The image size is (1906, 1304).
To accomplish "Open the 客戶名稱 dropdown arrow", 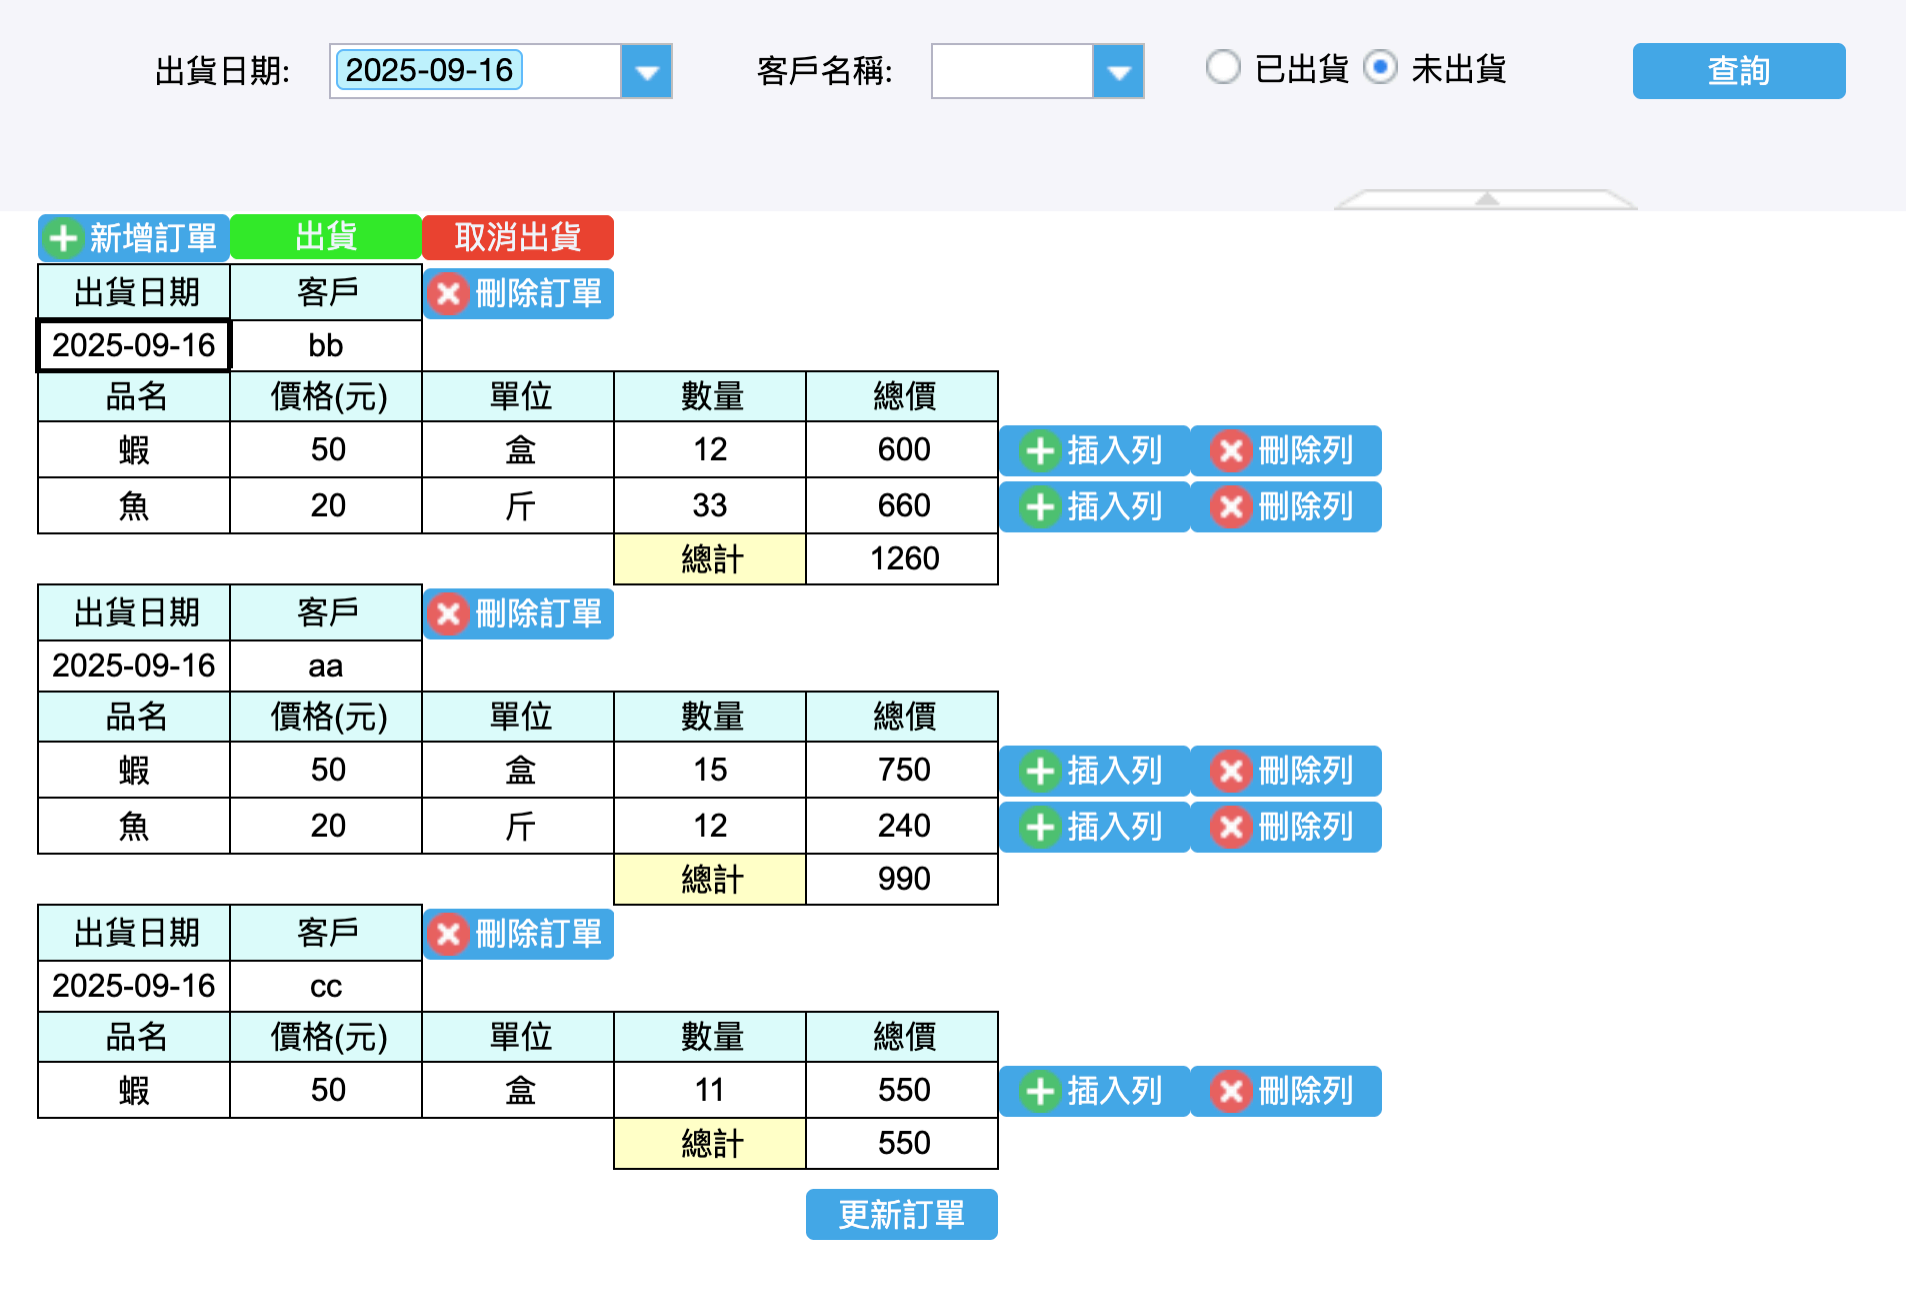I will [1118, 71].
